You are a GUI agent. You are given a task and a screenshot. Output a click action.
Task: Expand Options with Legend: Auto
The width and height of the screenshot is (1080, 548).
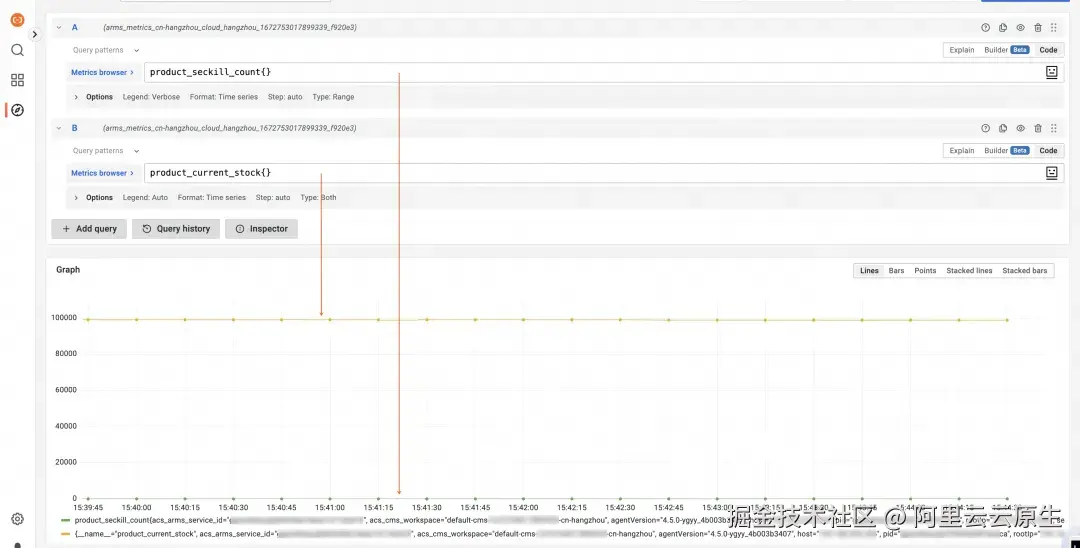(76, 198)
